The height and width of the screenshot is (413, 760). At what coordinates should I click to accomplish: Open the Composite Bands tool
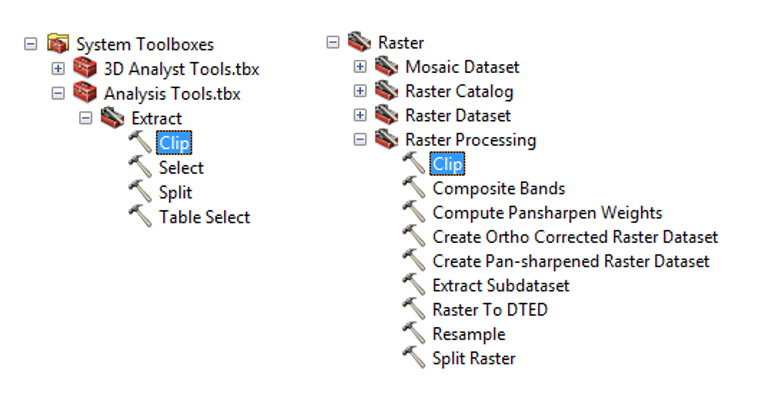click(x=498, y=188)
